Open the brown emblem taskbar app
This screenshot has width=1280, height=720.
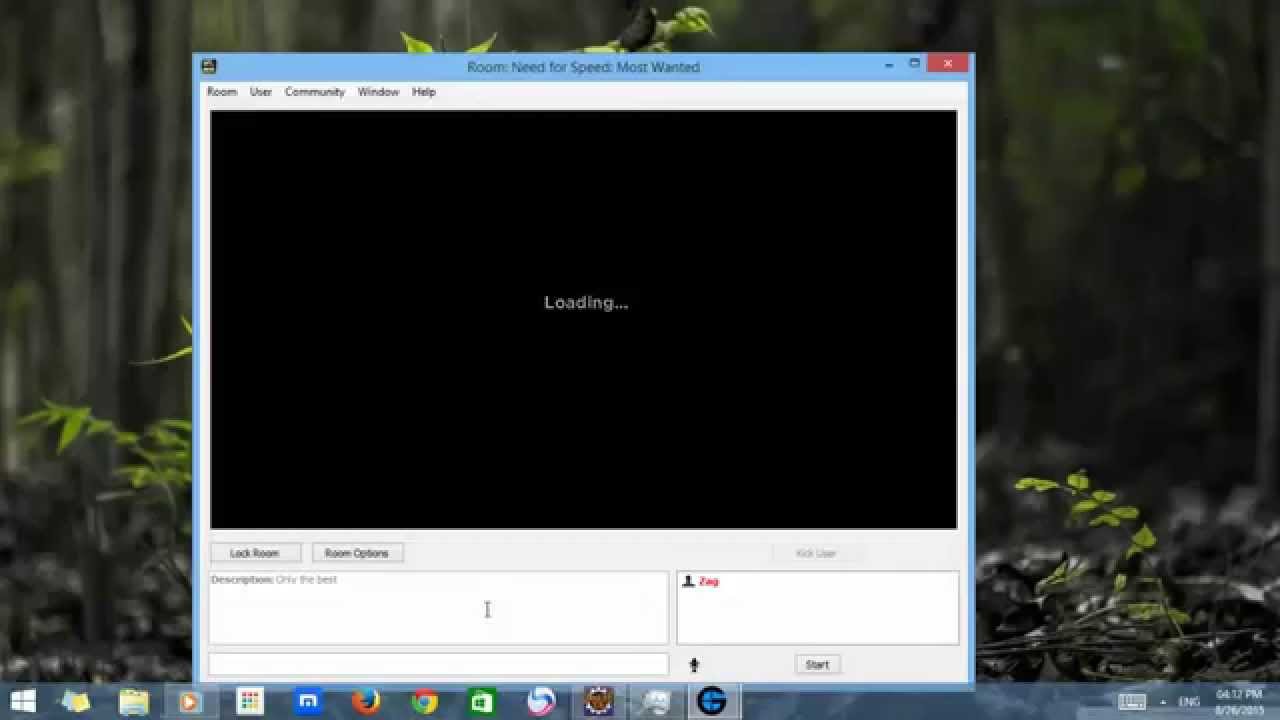click(x=598, y=702)
